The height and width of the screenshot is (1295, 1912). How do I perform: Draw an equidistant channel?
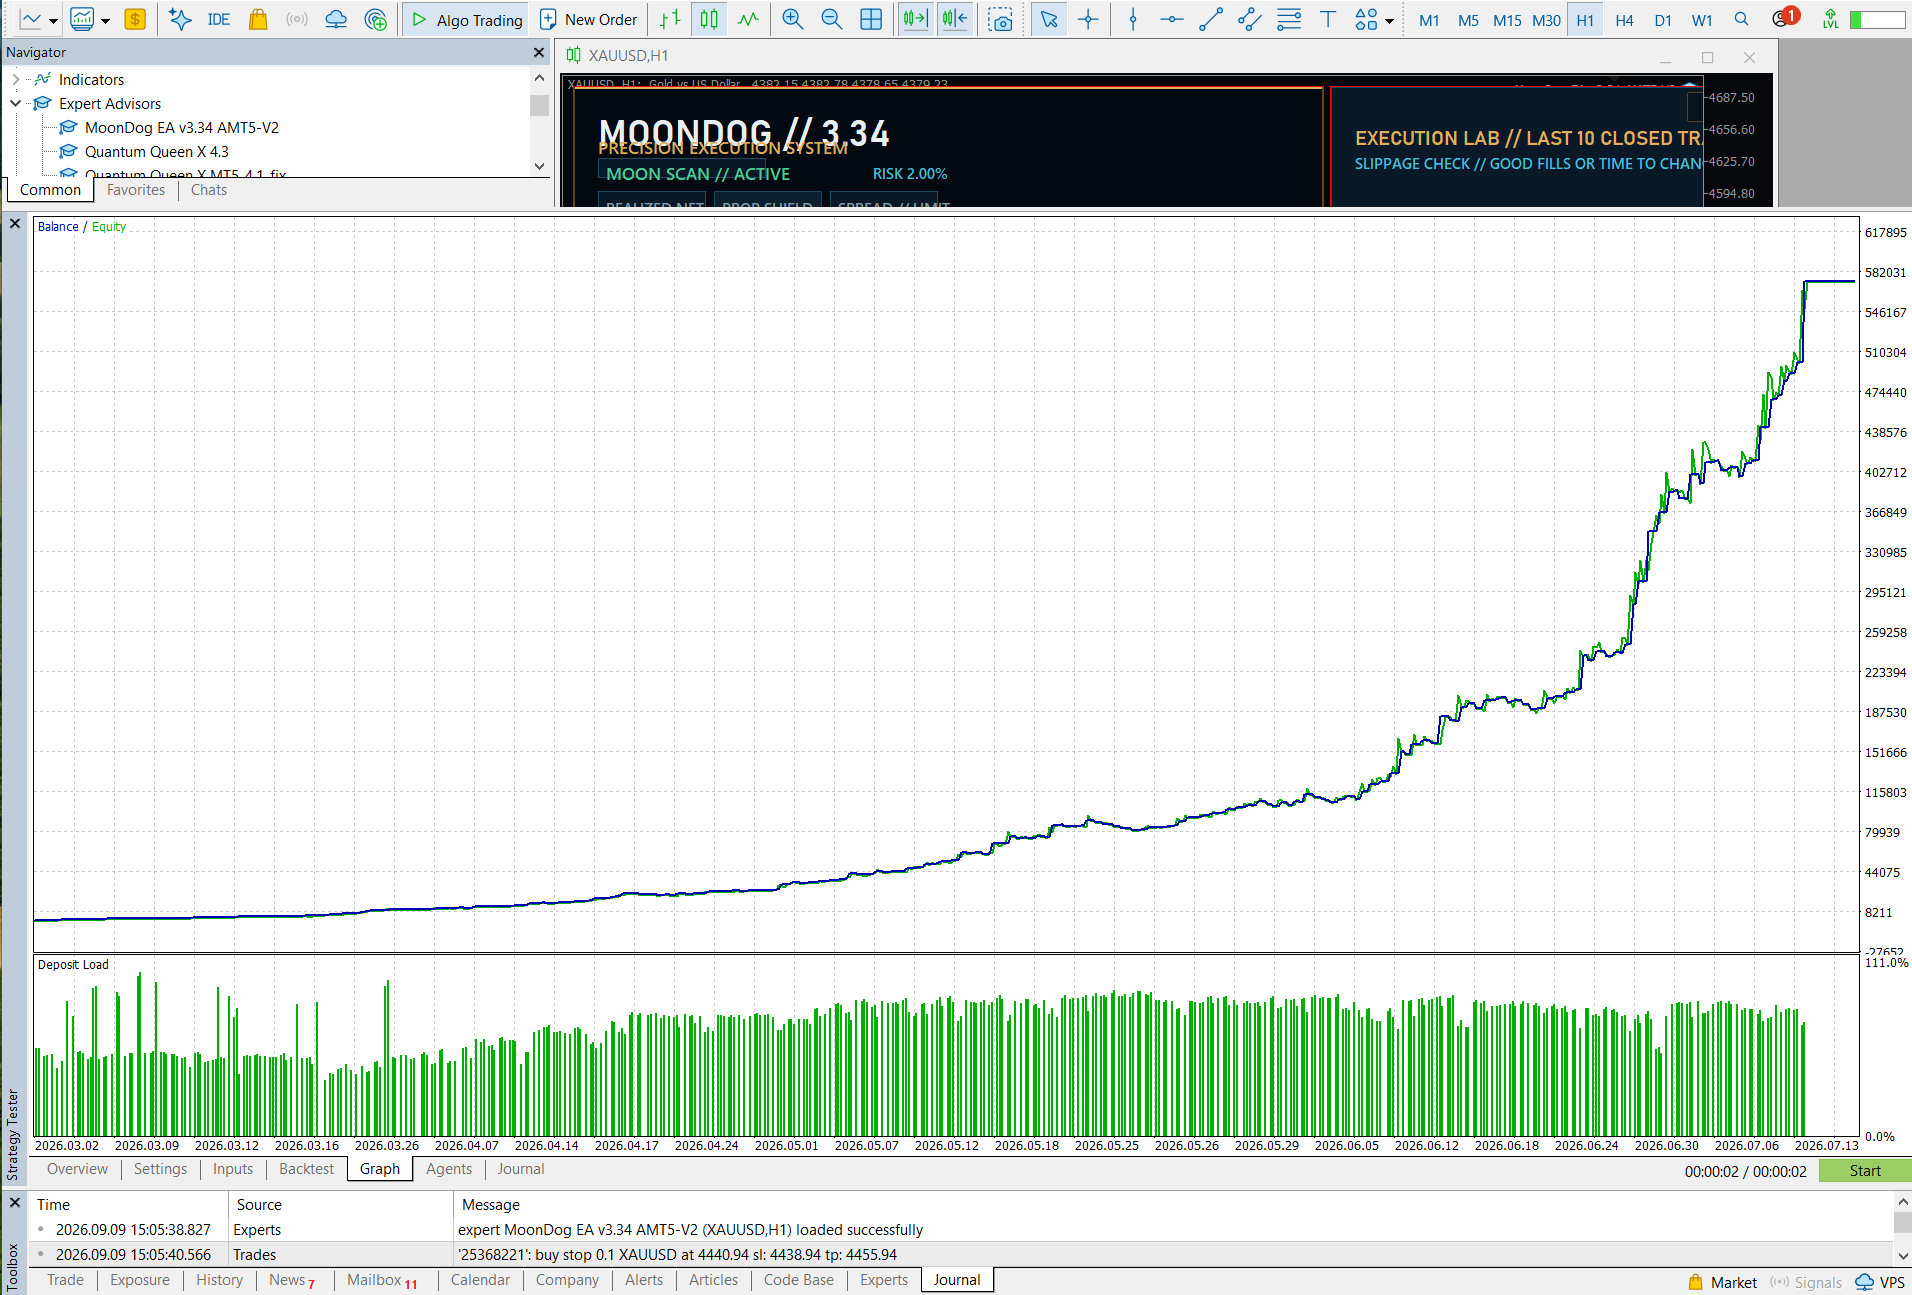1250,19
